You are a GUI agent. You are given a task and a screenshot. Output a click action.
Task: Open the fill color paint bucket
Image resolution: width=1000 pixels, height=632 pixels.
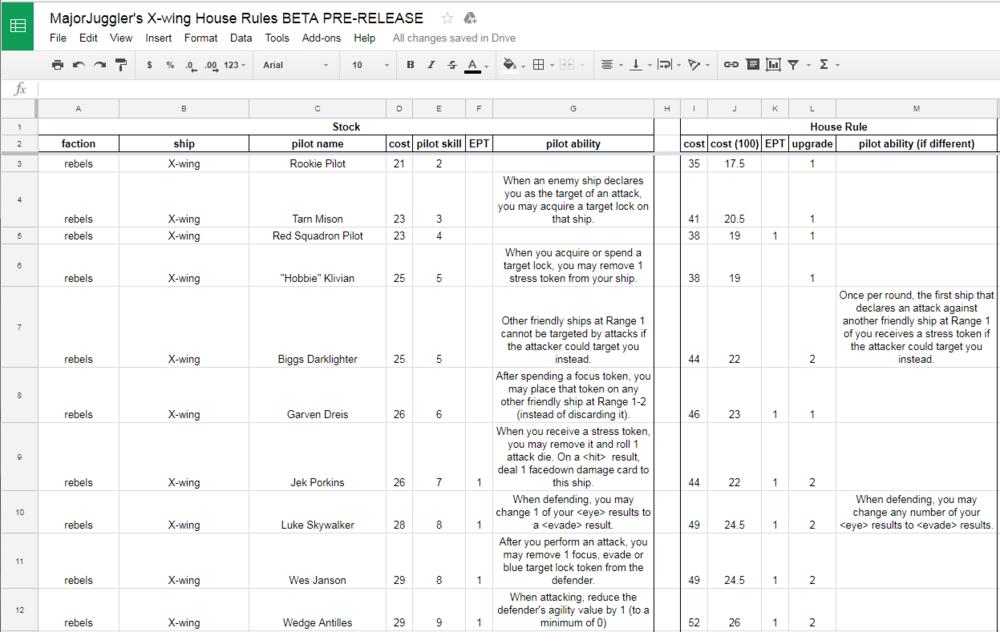[511, 65]
